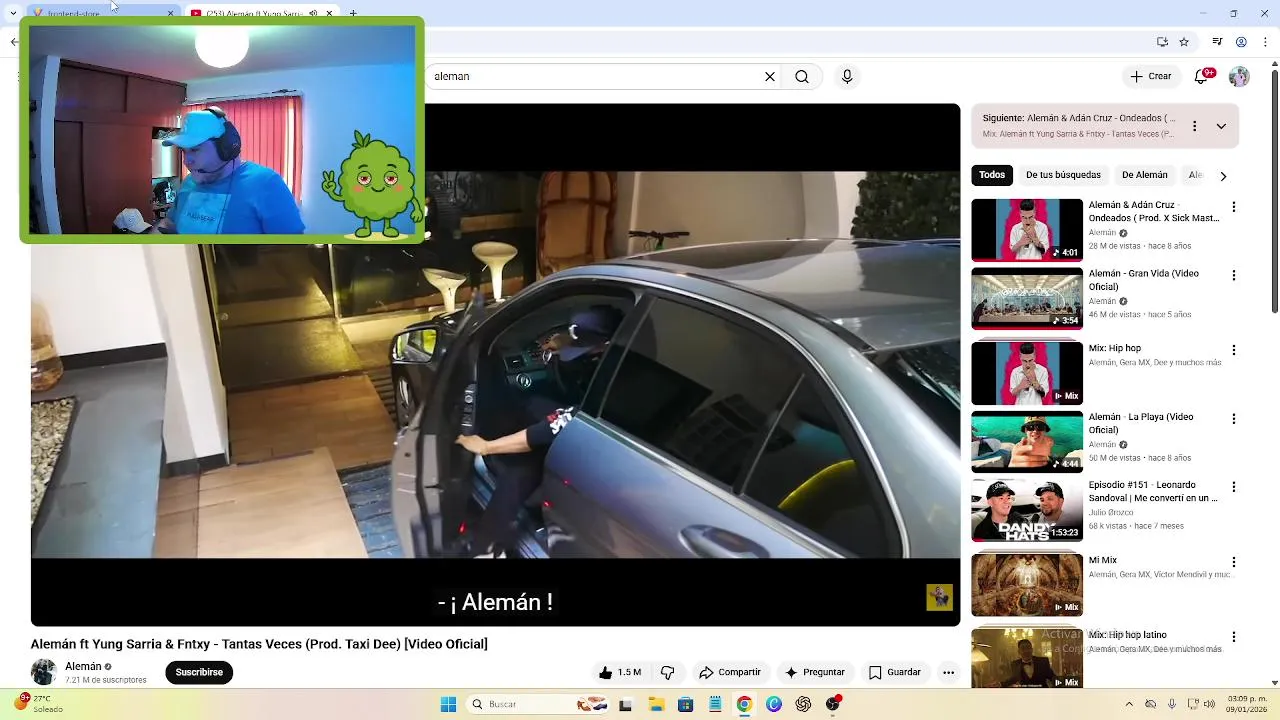Open ChatGPT app from the taskbar
Image resolution: width=1280 pixels, height=720 pixels.
(803, 704)
